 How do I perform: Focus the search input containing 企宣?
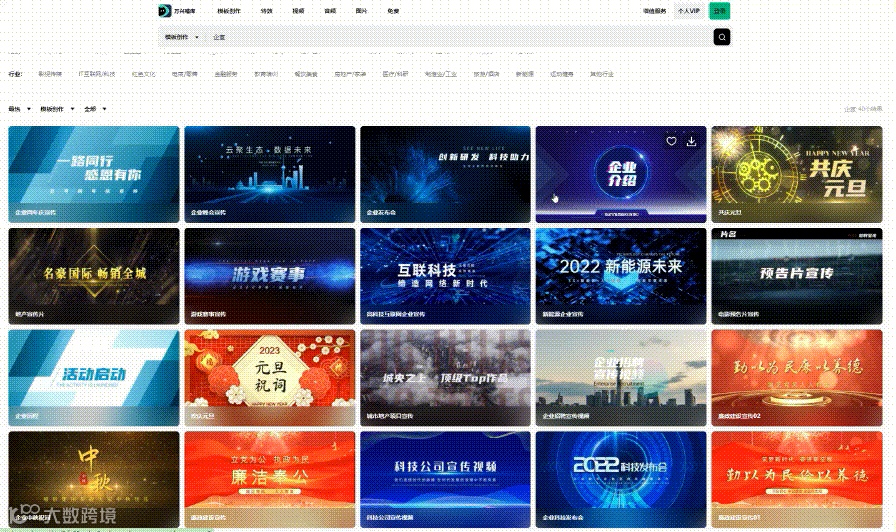[457, 37]
